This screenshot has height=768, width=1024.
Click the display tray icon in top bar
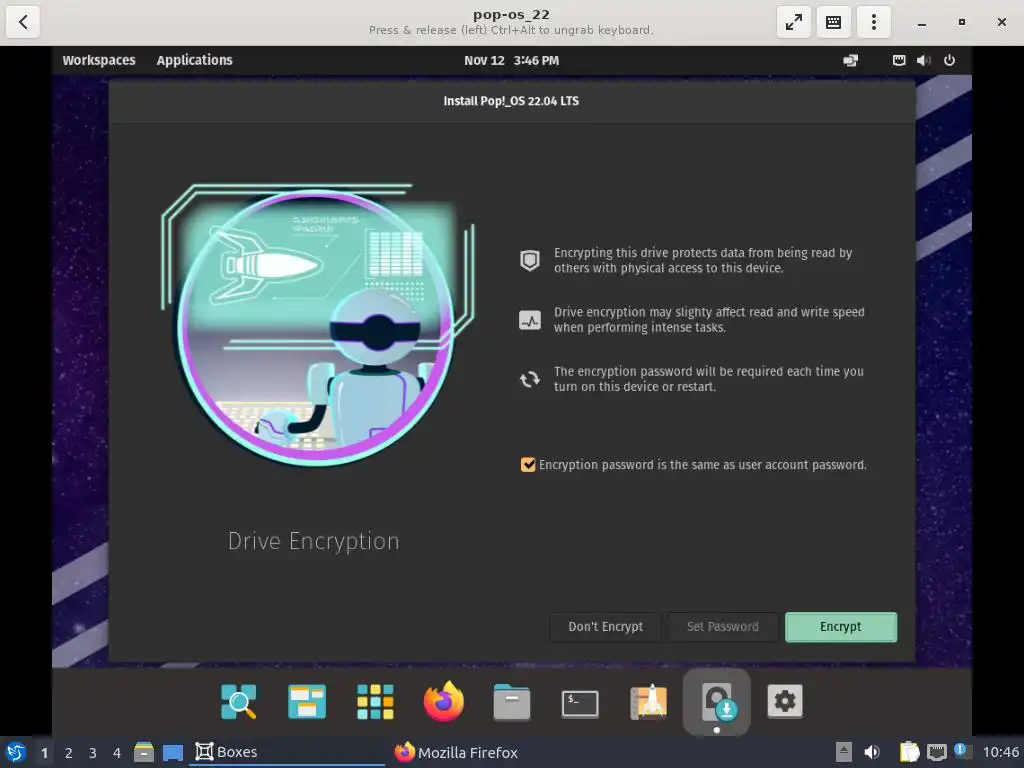point(850,60)
